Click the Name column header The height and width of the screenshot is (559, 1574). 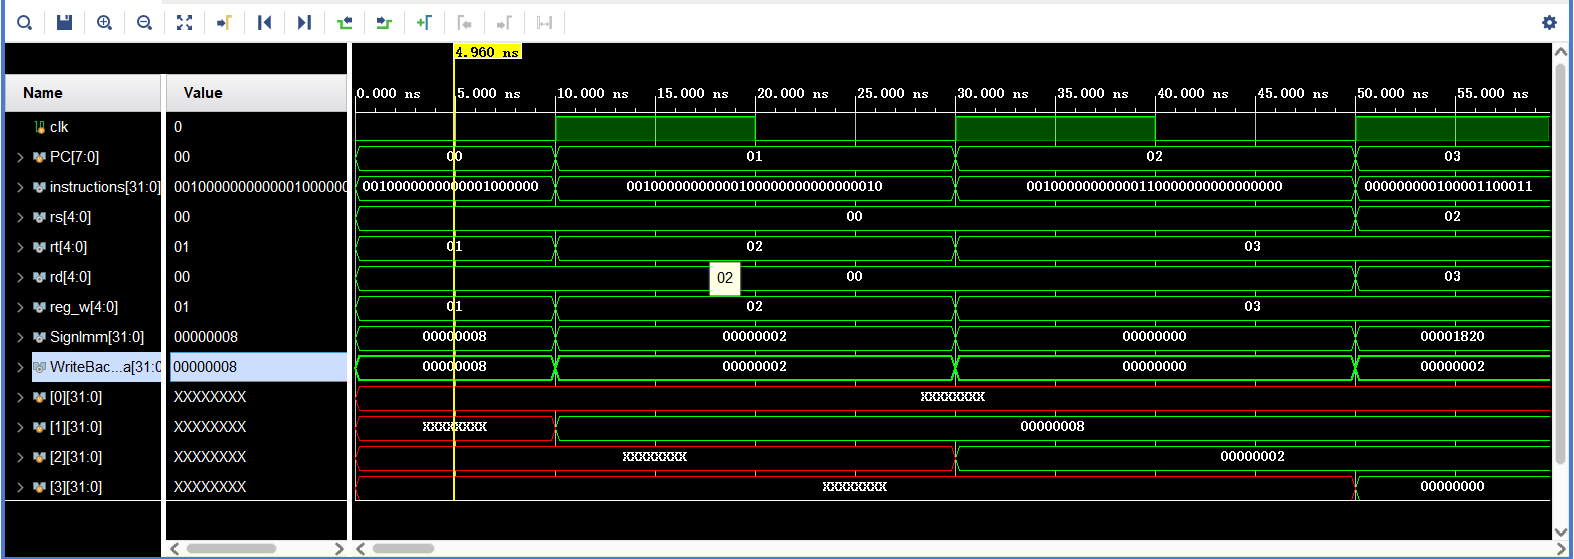tap(83, 93)
